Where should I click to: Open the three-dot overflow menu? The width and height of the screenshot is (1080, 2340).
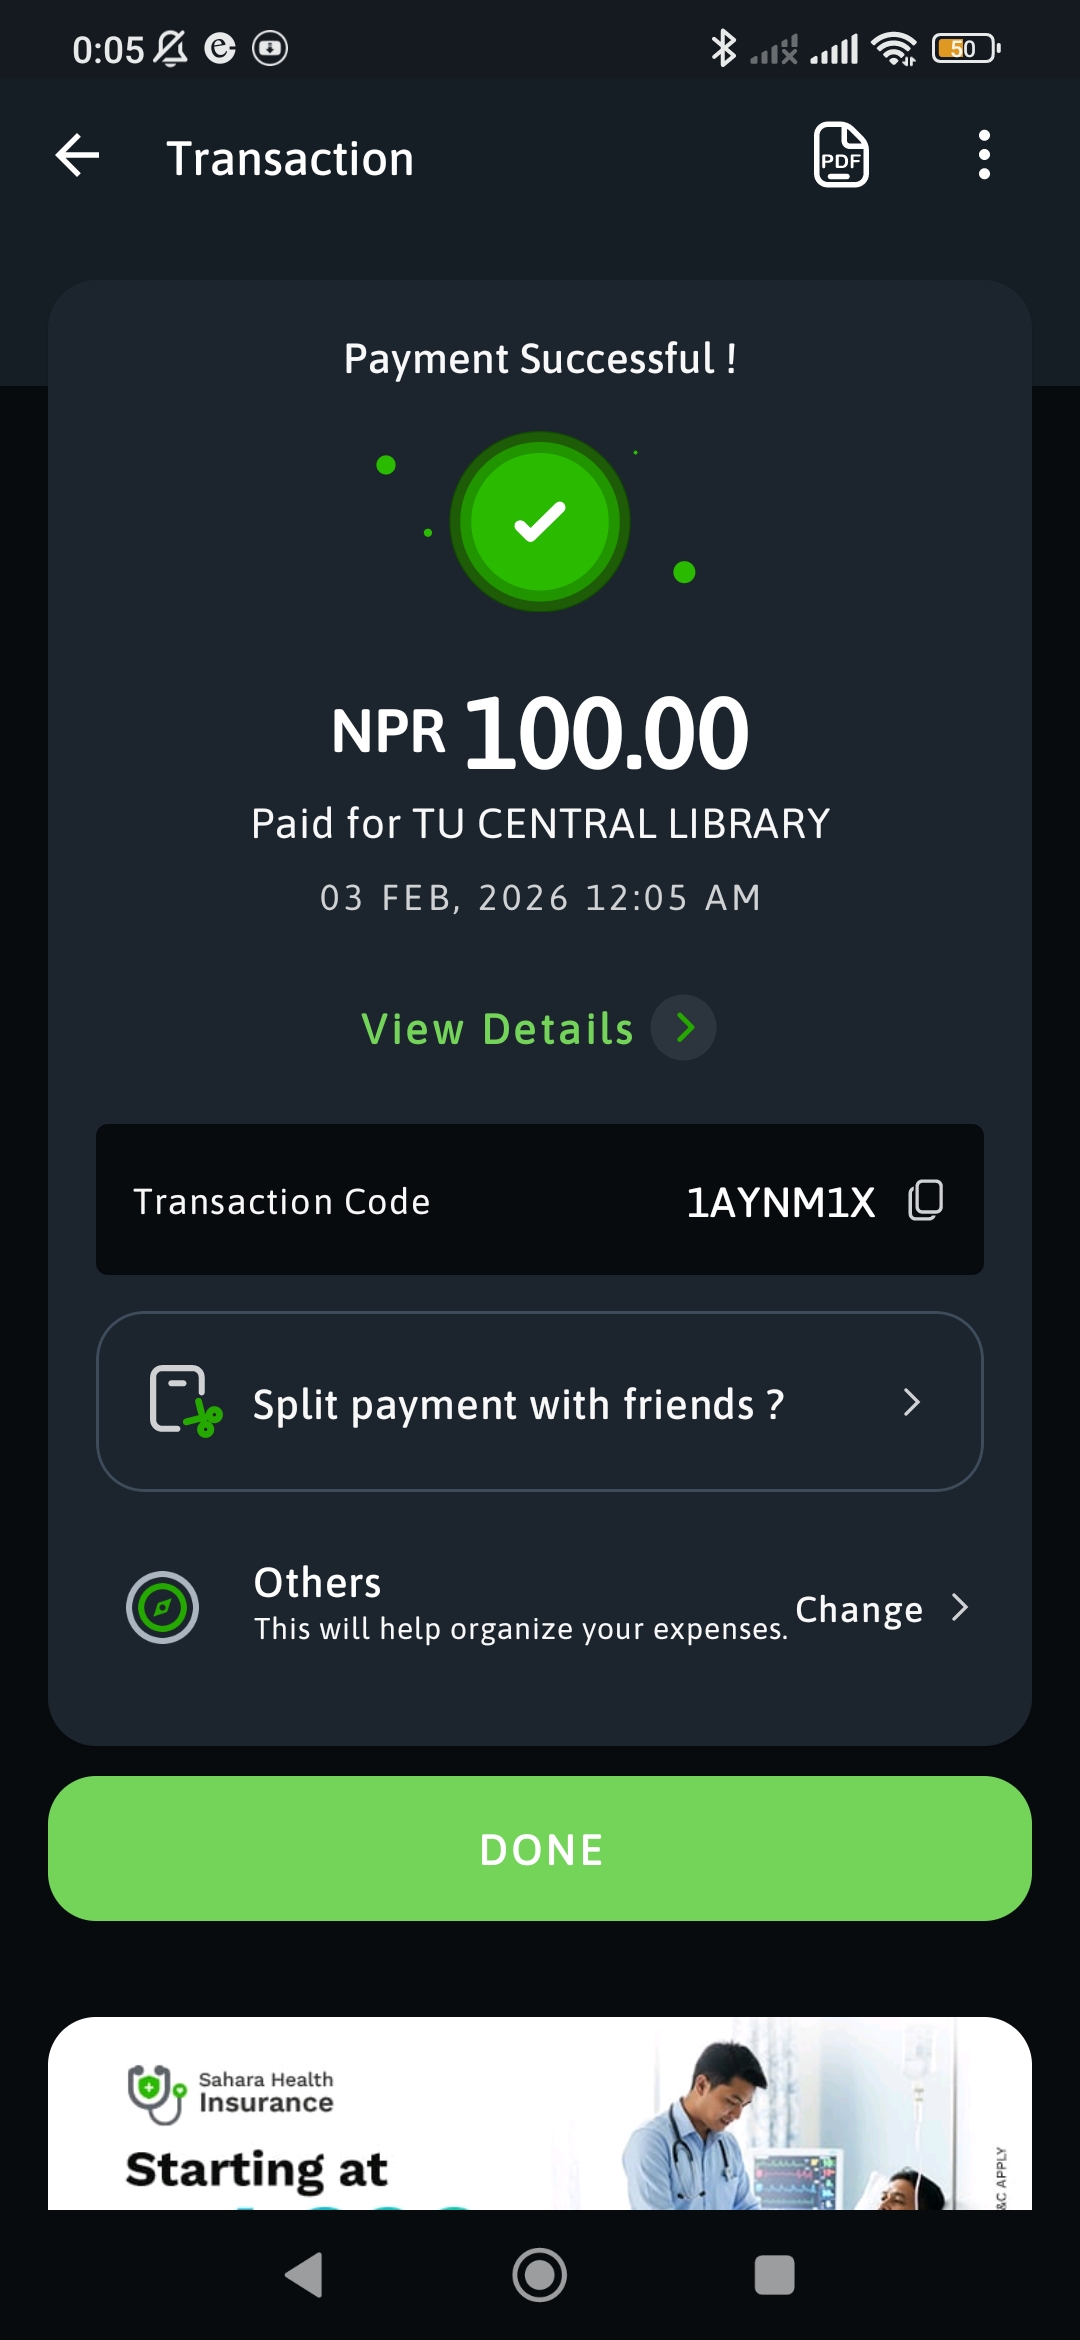click(x=984, y=156)
